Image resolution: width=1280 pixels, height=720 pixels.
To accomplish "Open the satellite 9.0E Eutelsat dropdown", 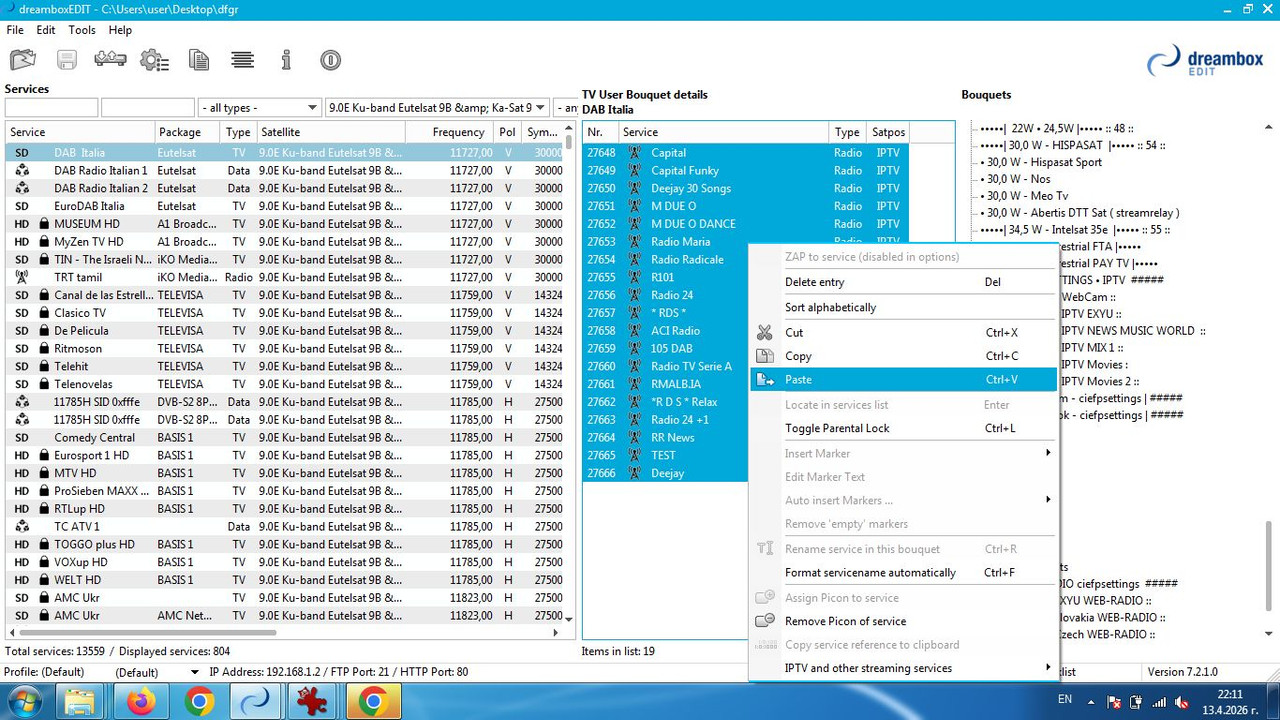I will pyautogui.click(x=438, y=108).
